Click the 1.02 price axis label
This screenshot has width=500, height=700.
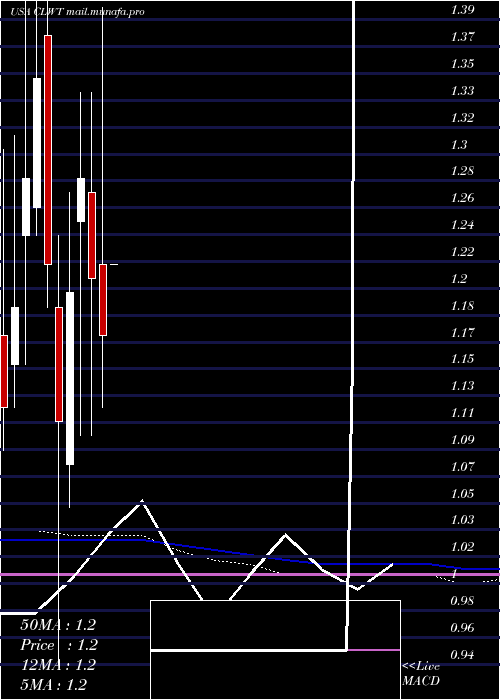coord(462,547)
